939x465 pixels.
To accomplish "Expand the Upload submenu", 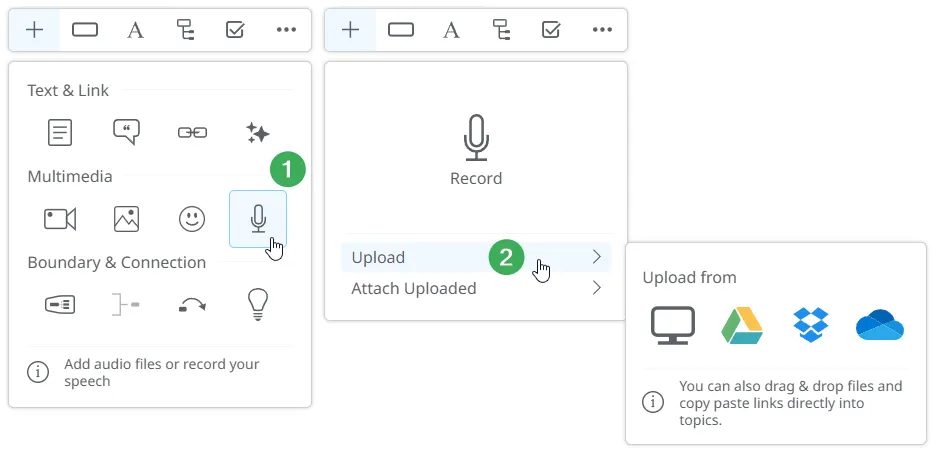I will 476,257.
